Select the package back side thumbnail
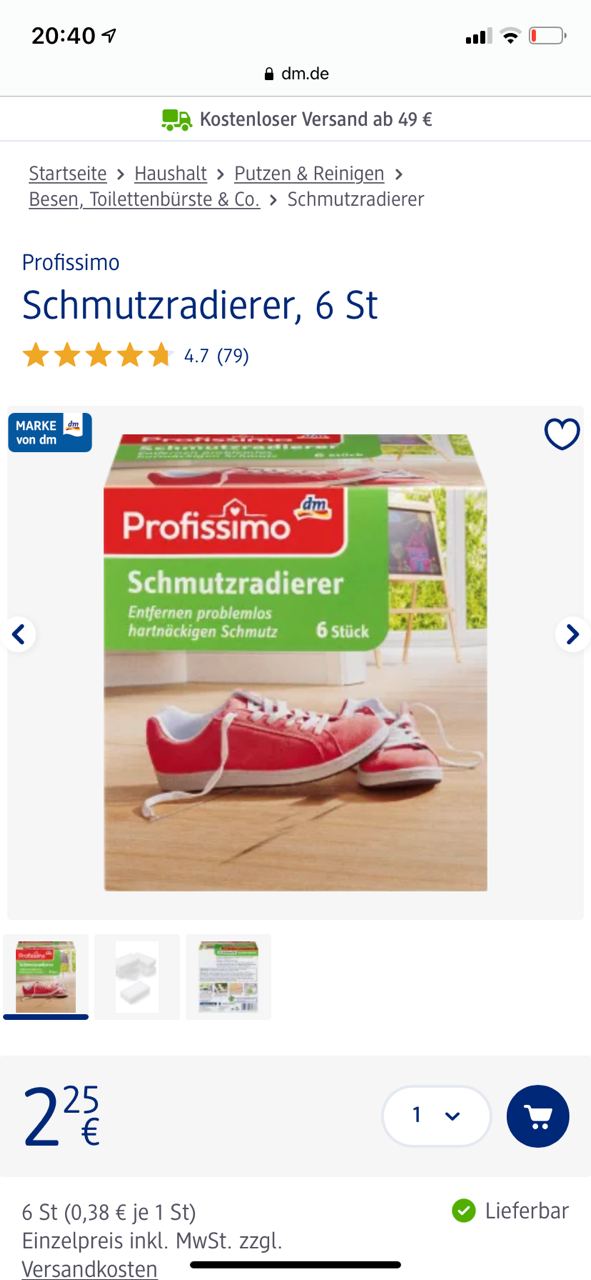Image resolution: width=591 pixels, height=1280 pixels. tap(228, 977)
